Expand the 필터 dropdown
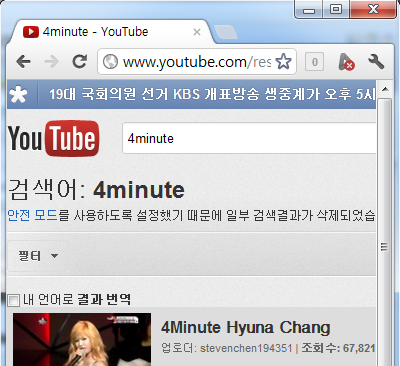 (x=38, y=256)
